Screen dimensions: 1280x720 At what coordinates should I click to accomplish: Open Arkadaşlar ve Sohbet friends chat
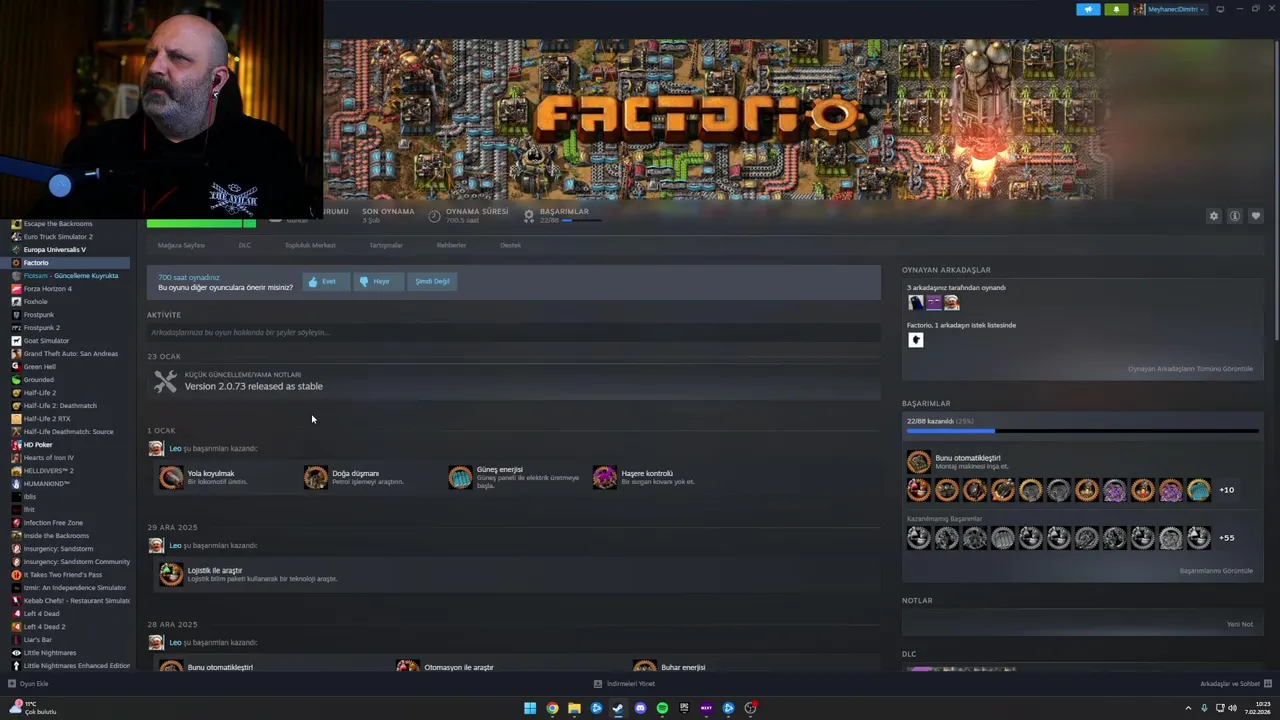click(x=1235, y=684)
